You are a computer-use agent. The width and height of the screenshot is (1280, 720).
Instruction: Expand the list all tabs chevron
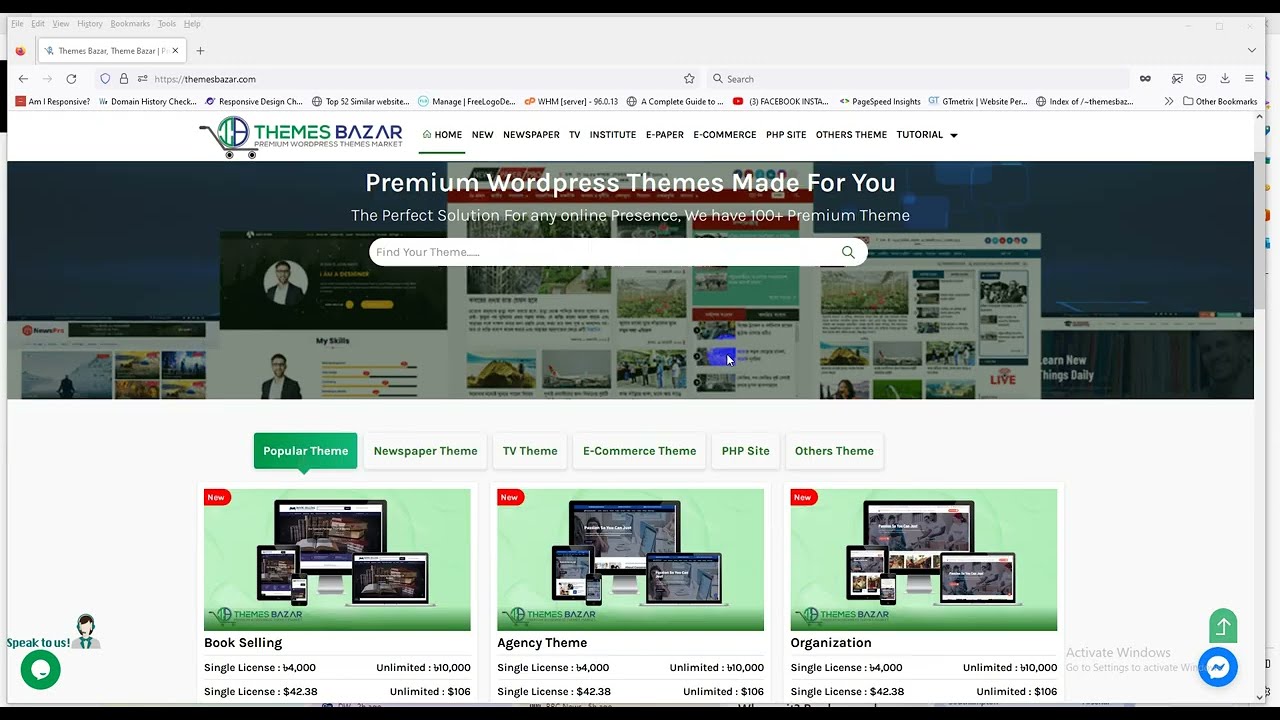[1251, 50]
